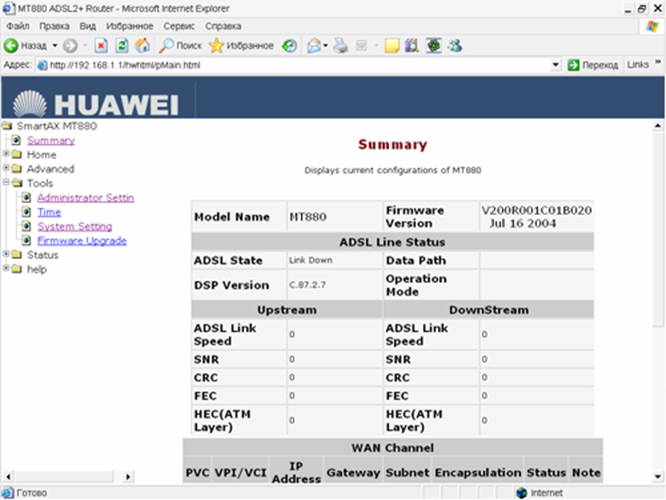Click page icon beside Firmware Upgrade
Viewport: 666px width, 500px height.
(26, 241)
